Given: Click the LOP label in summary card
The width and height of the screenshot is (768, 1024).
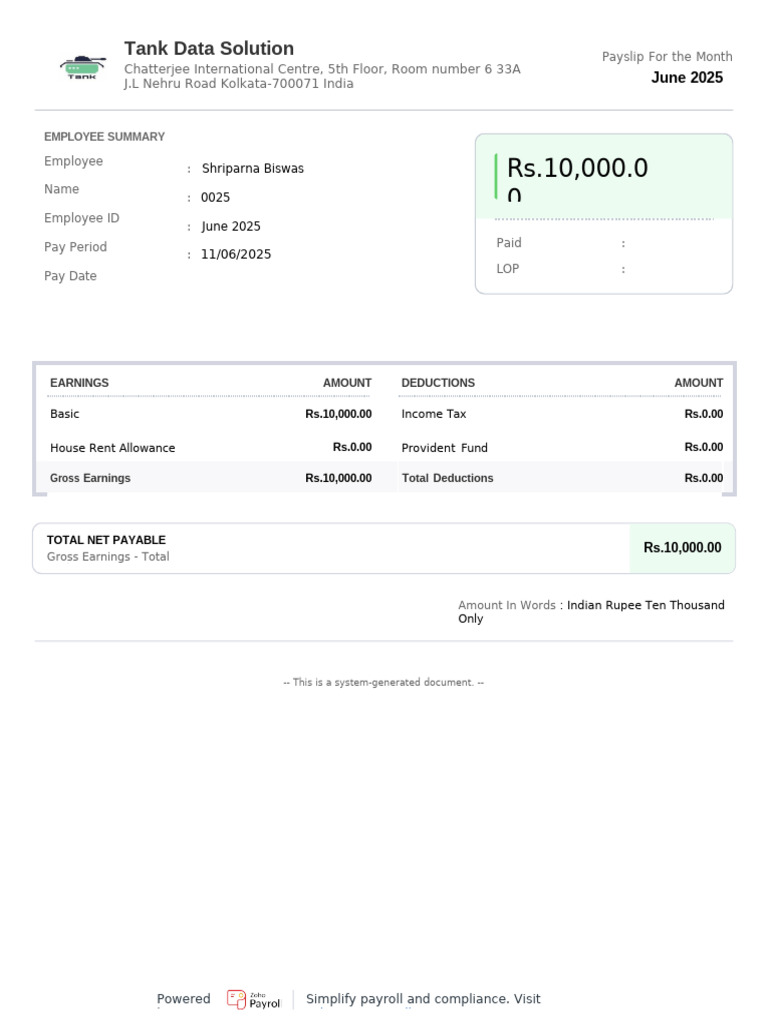Looking at the screenshot, I should tap(507, 269).
